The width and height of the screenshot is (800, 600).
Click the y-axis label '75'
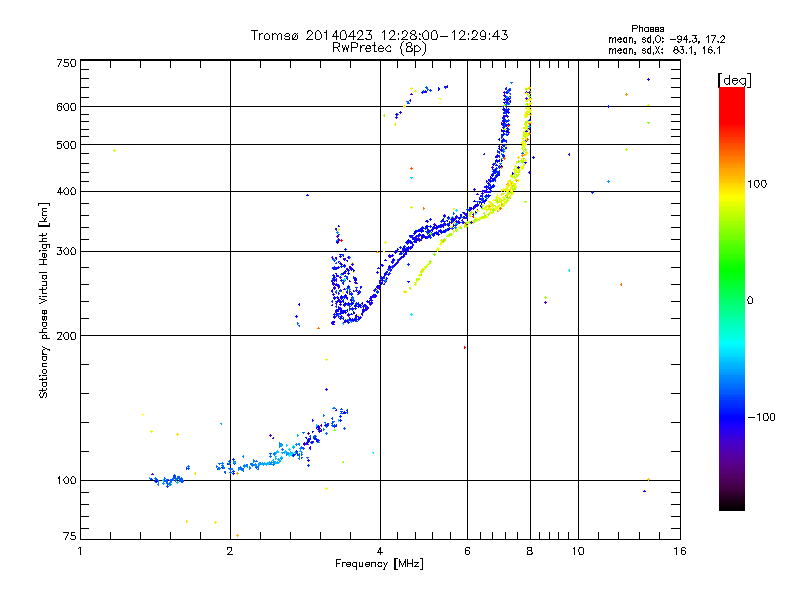[x=70, y=536]
